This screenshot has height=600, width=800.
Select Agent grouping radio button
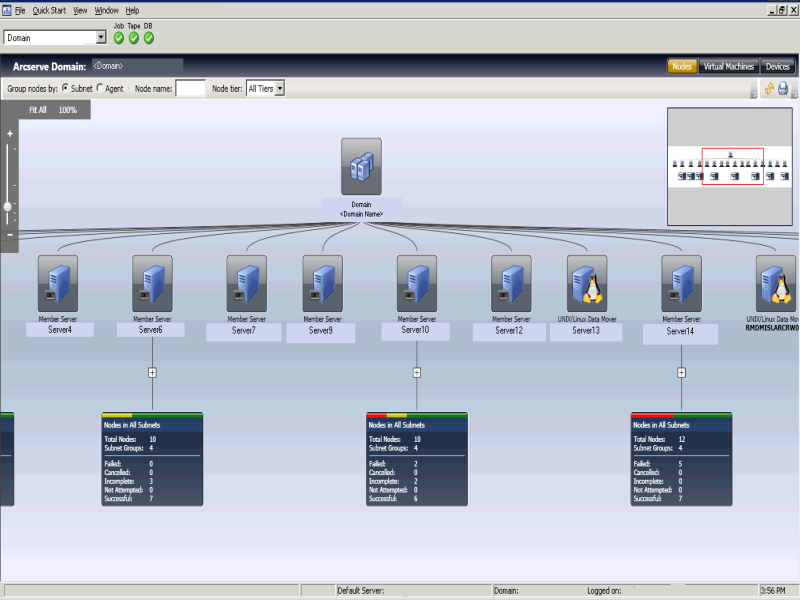99,88
